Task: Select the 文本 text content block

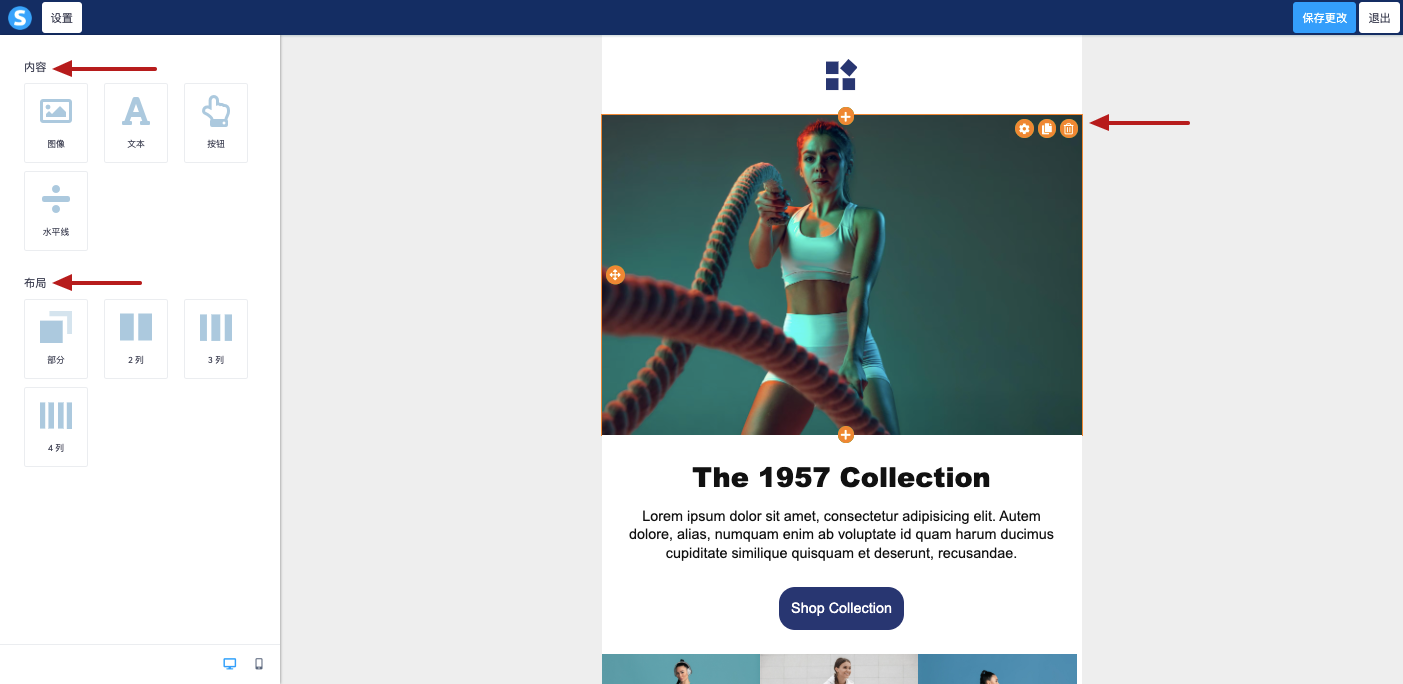Action: pos(136,123)
